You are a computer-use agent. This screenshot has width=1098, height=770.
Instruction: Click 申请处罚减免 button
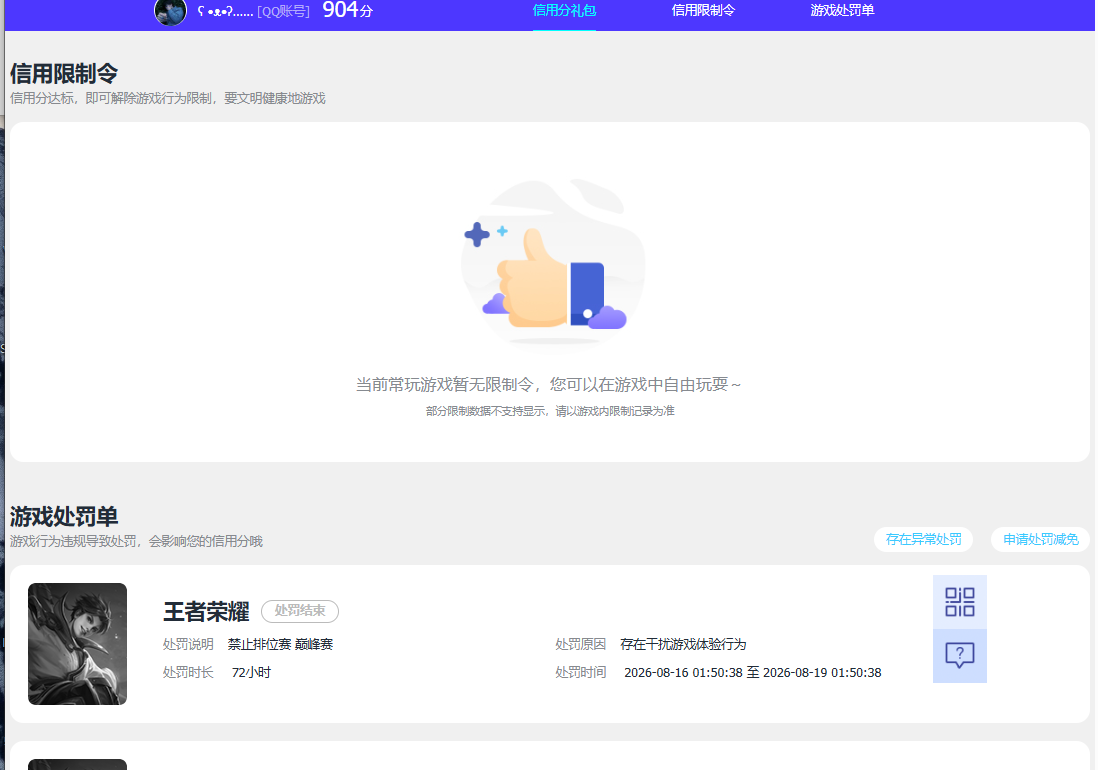(1041, 539)
